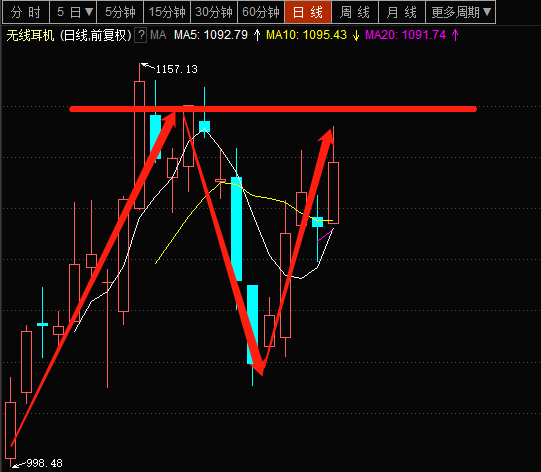
Task: Click the red horizontal resistance line
Action: [x=273, y=109]
